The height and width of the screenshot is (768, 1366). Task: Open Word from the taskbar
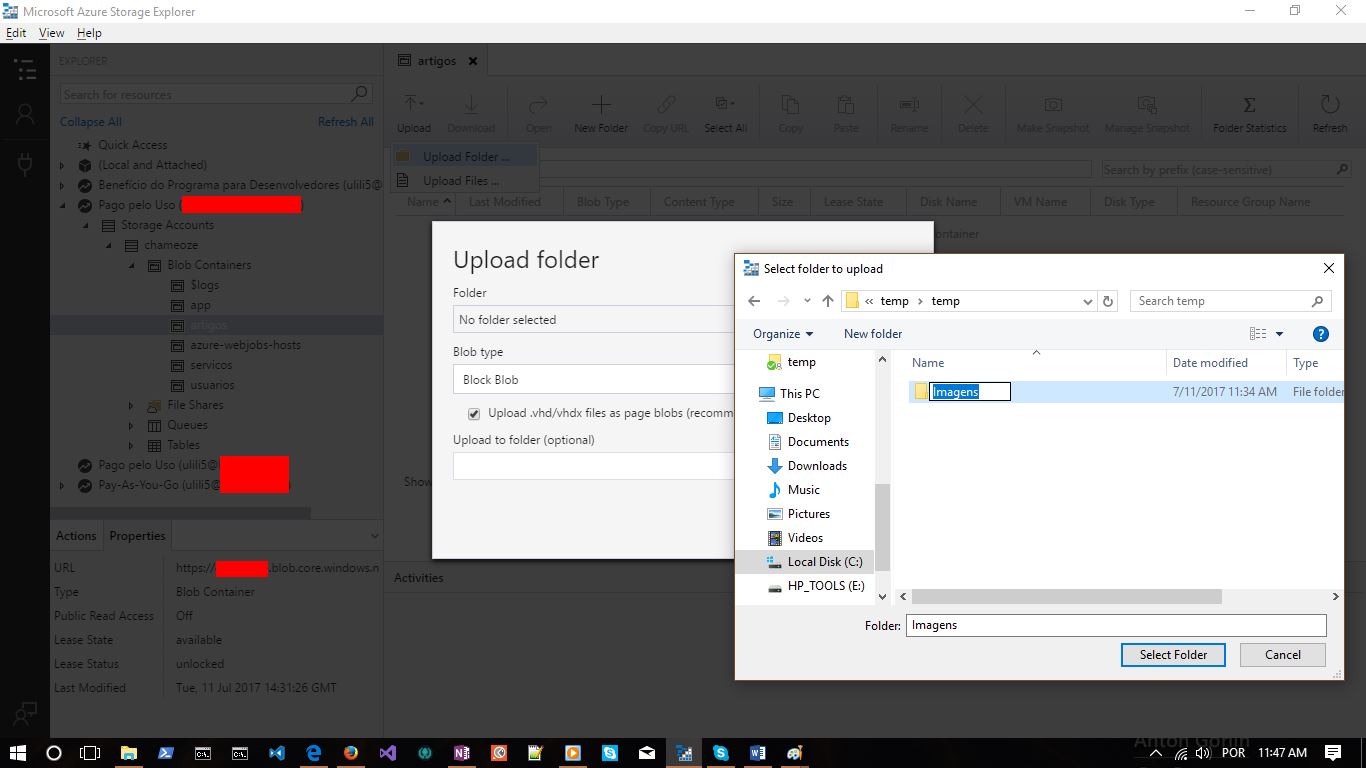pos(757,753)
